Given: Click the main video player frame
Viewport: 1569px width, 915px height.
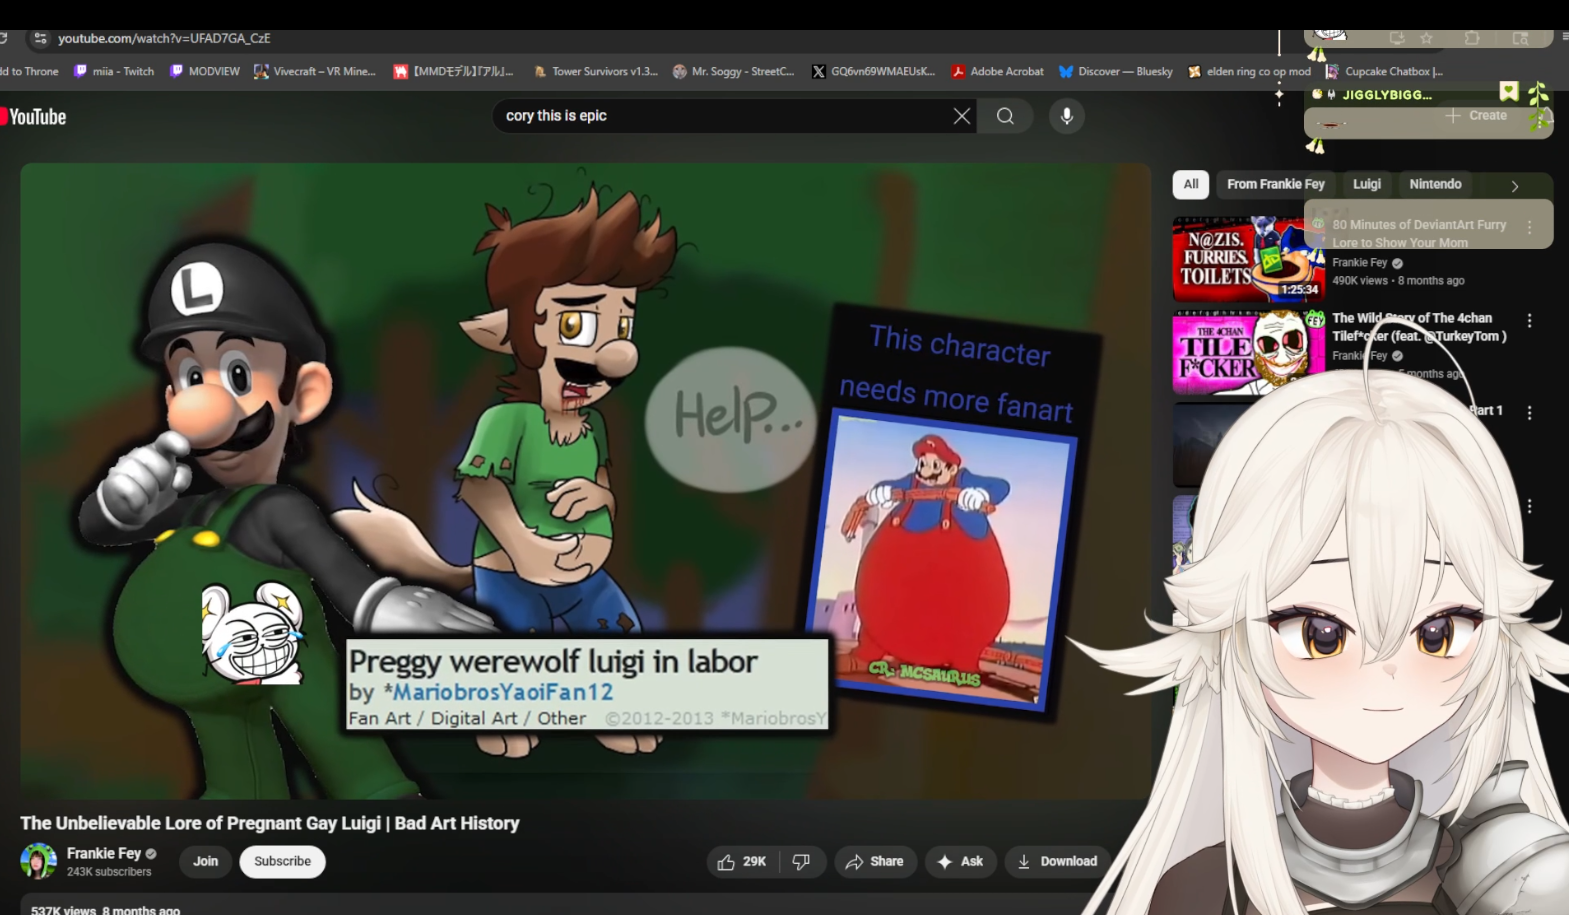Looking at the screenshot, I should click(585, 481).
